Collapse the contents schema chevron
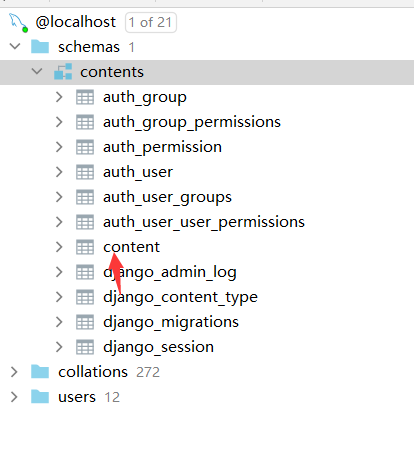The height and width of the screenshot is (449, 414). click(x=37, y=71)
